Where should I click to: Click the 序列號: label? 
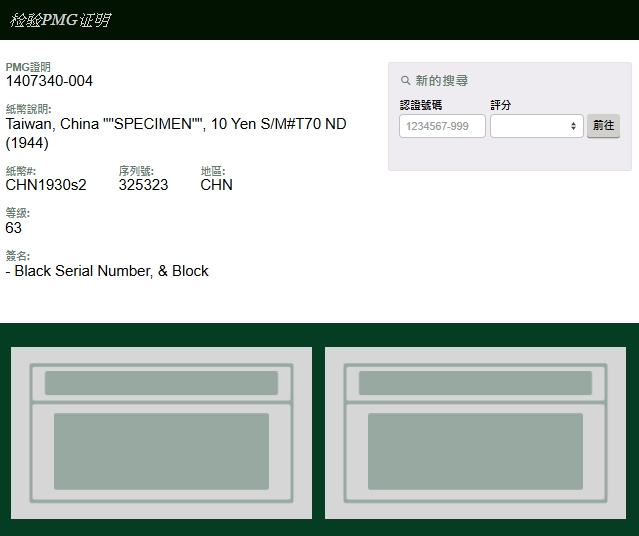pos(136,171)
